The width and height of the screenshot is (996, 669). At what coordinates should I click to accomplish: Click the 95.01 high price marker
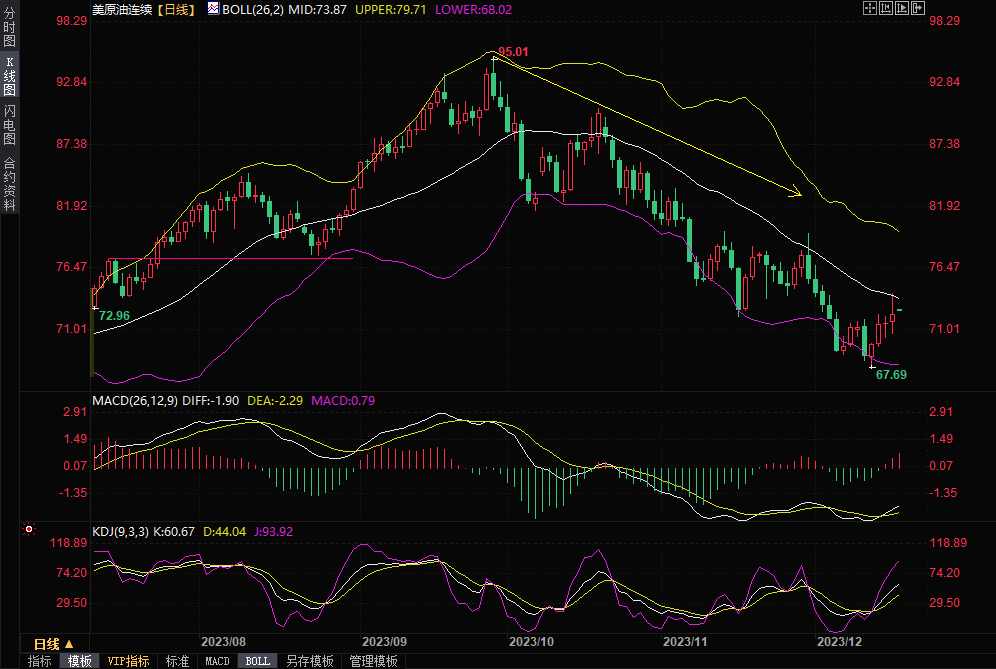click(512, 51)
